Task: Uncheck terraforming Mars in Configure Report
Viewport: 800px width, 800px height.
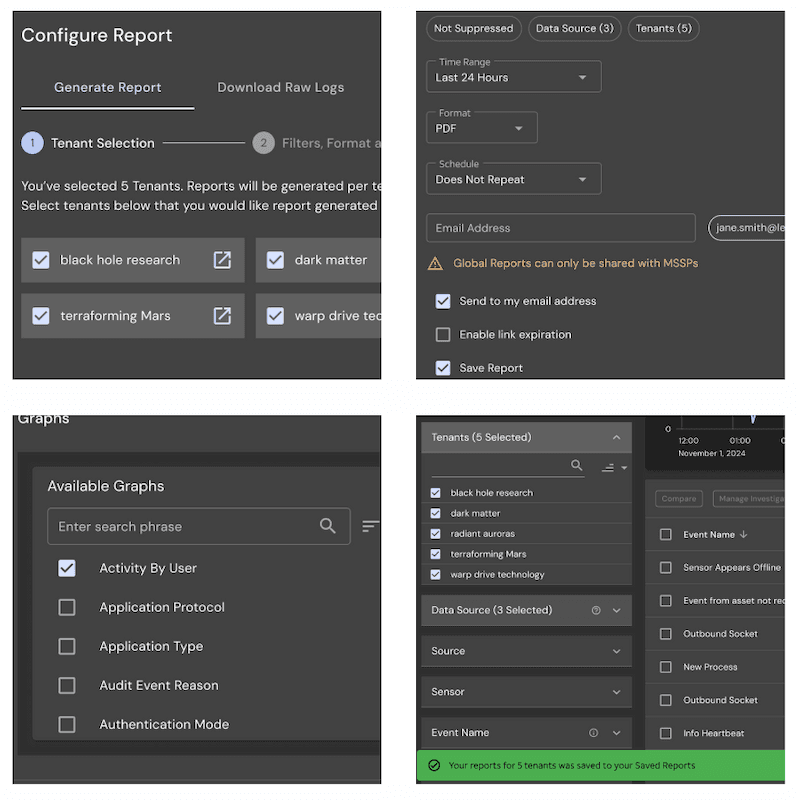Action: [41, 315]
